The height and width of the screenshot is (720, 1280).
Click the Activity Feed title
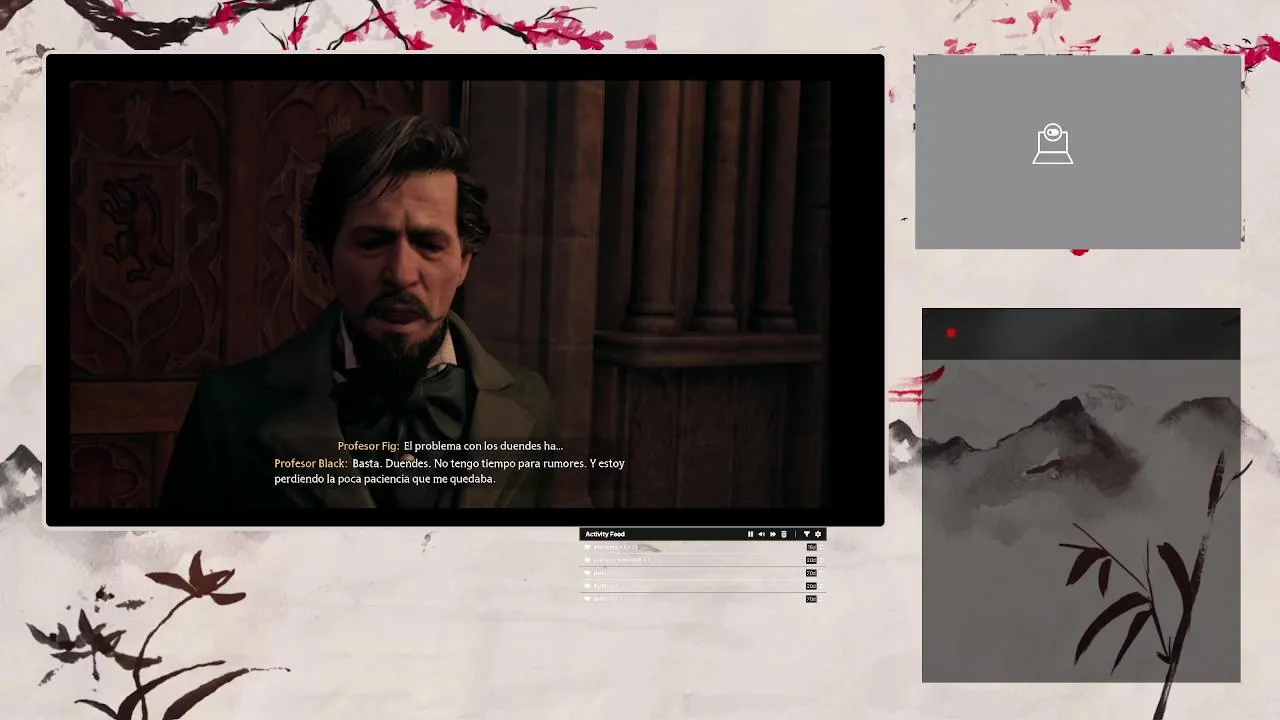(605, 534)
